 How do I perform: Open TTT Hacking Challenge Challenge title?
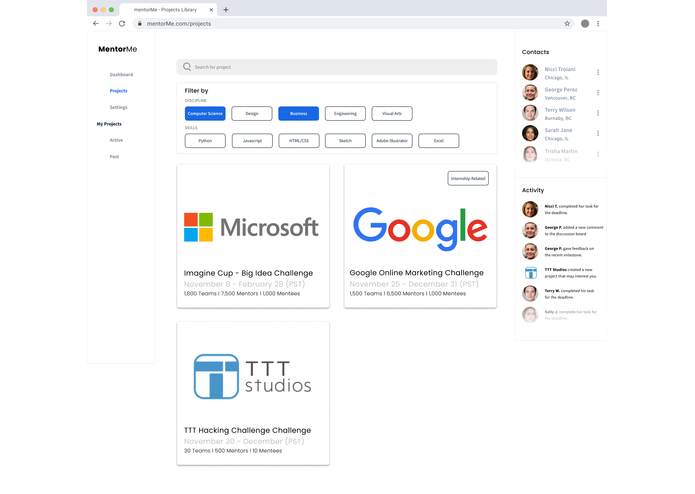(247, 430)
